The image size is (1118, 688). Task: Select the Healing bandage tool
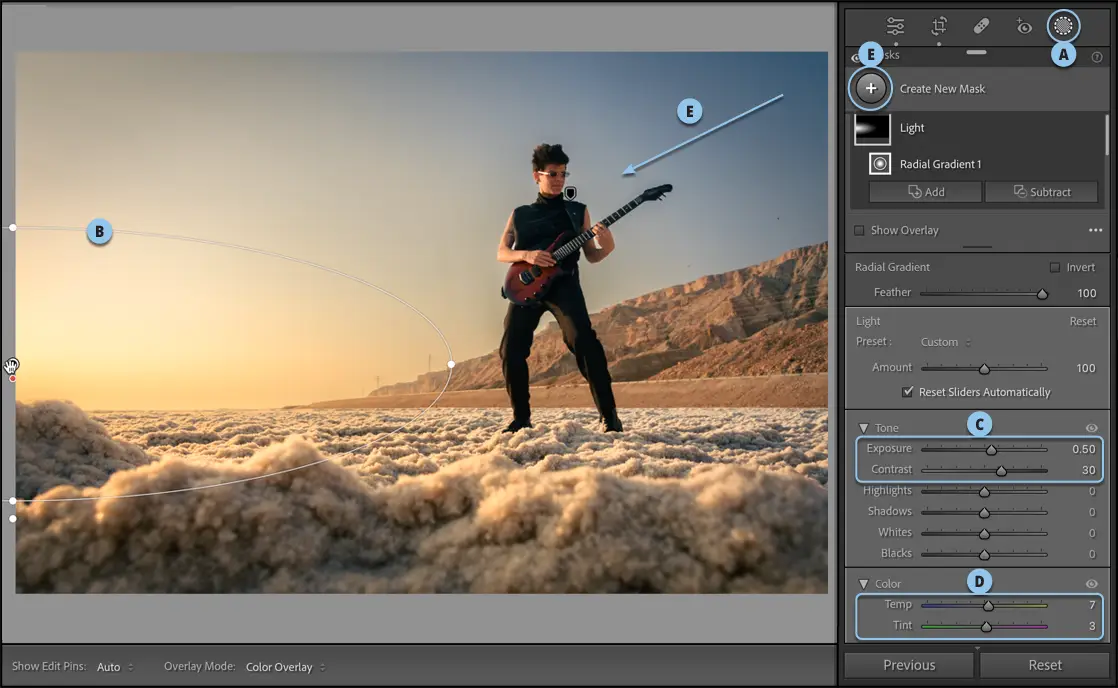pyautogui.click(x=981, y=26)
